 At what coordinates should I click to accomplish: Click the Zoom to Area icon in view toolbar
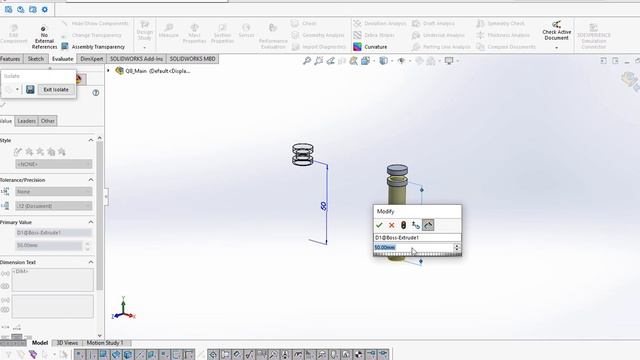[319, 61]
